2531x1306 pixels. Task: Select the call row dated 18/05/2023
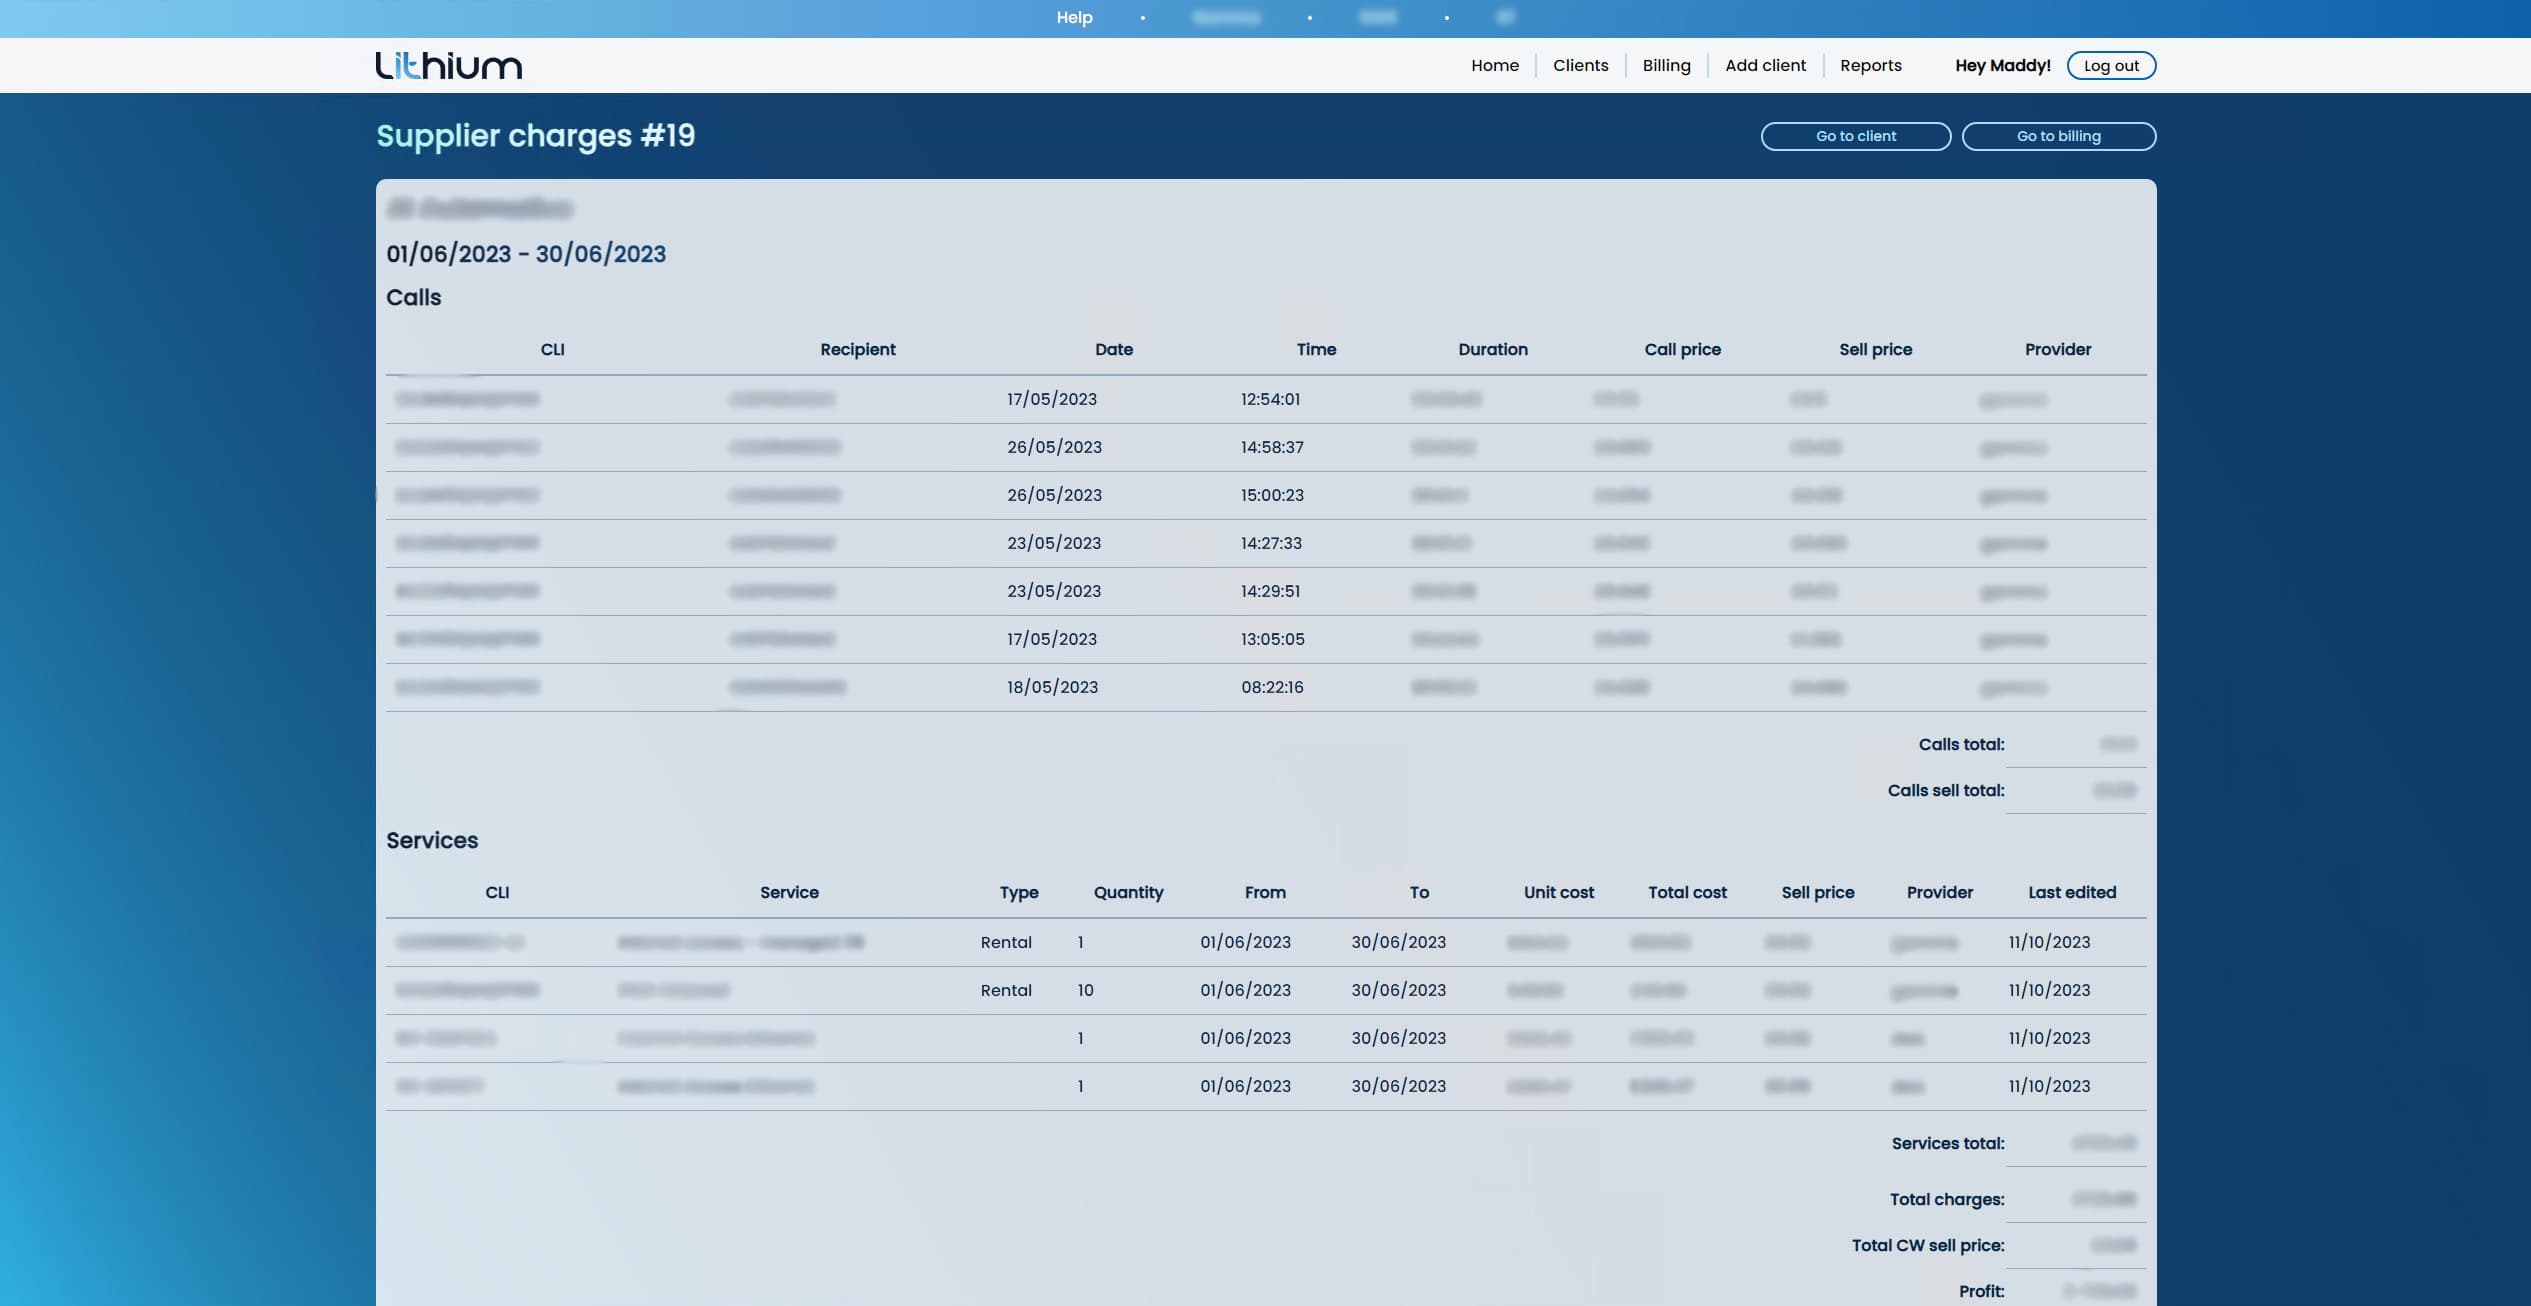pyautogui.click(x=1265, y=687)
